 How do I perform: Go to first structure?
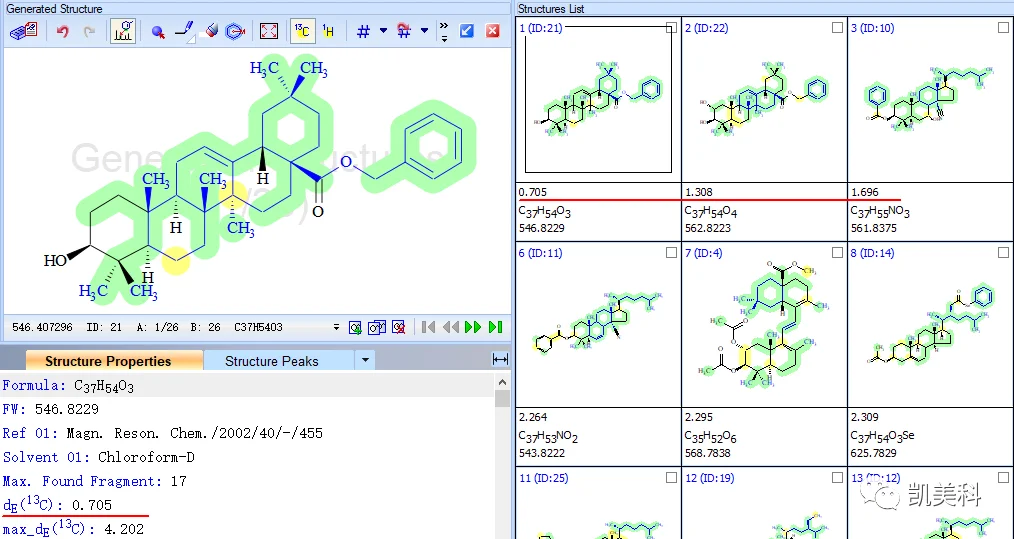click(428, 327)
